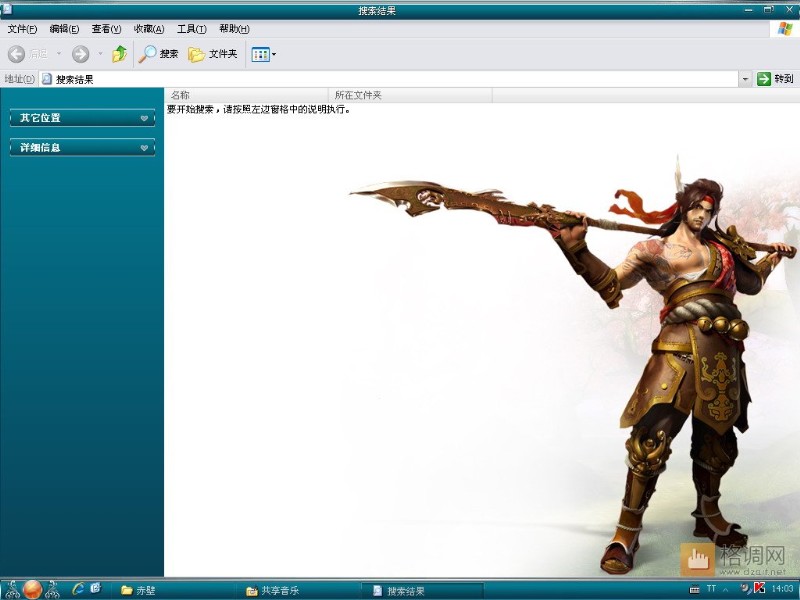Click the Forward navigation arrow icon
Viewport: 800px width, 600px height.
(80, 54)
